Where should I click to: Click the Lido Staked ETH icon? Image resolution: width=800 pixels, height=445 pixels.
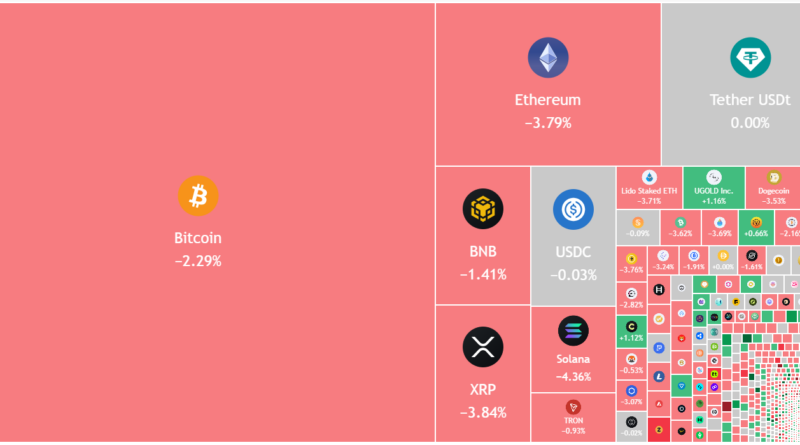(649, 177)
